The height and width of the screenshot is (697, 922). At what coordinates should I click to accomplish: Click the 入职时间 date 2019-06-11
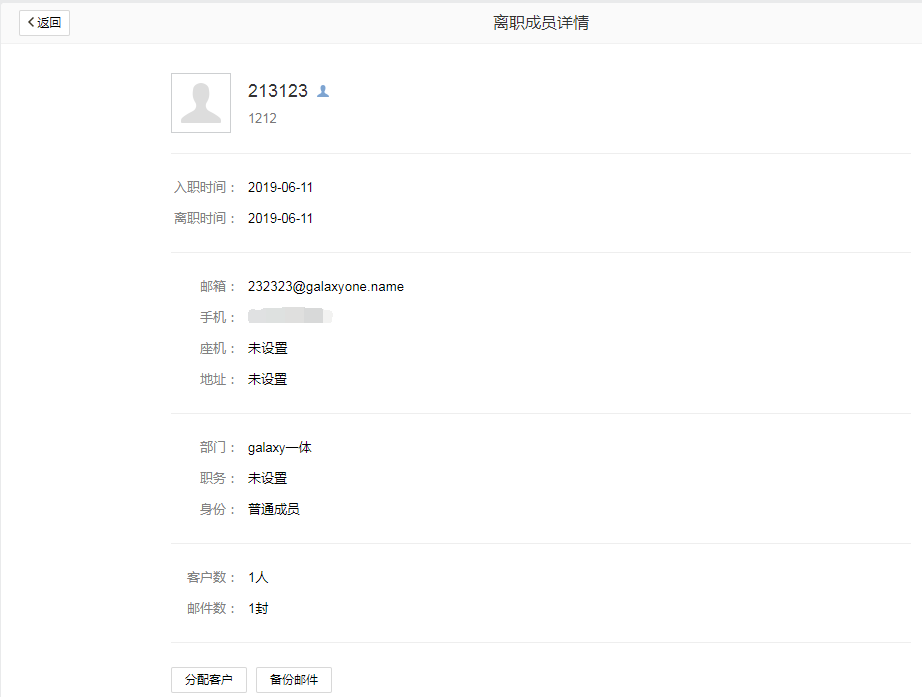[281, 187]
